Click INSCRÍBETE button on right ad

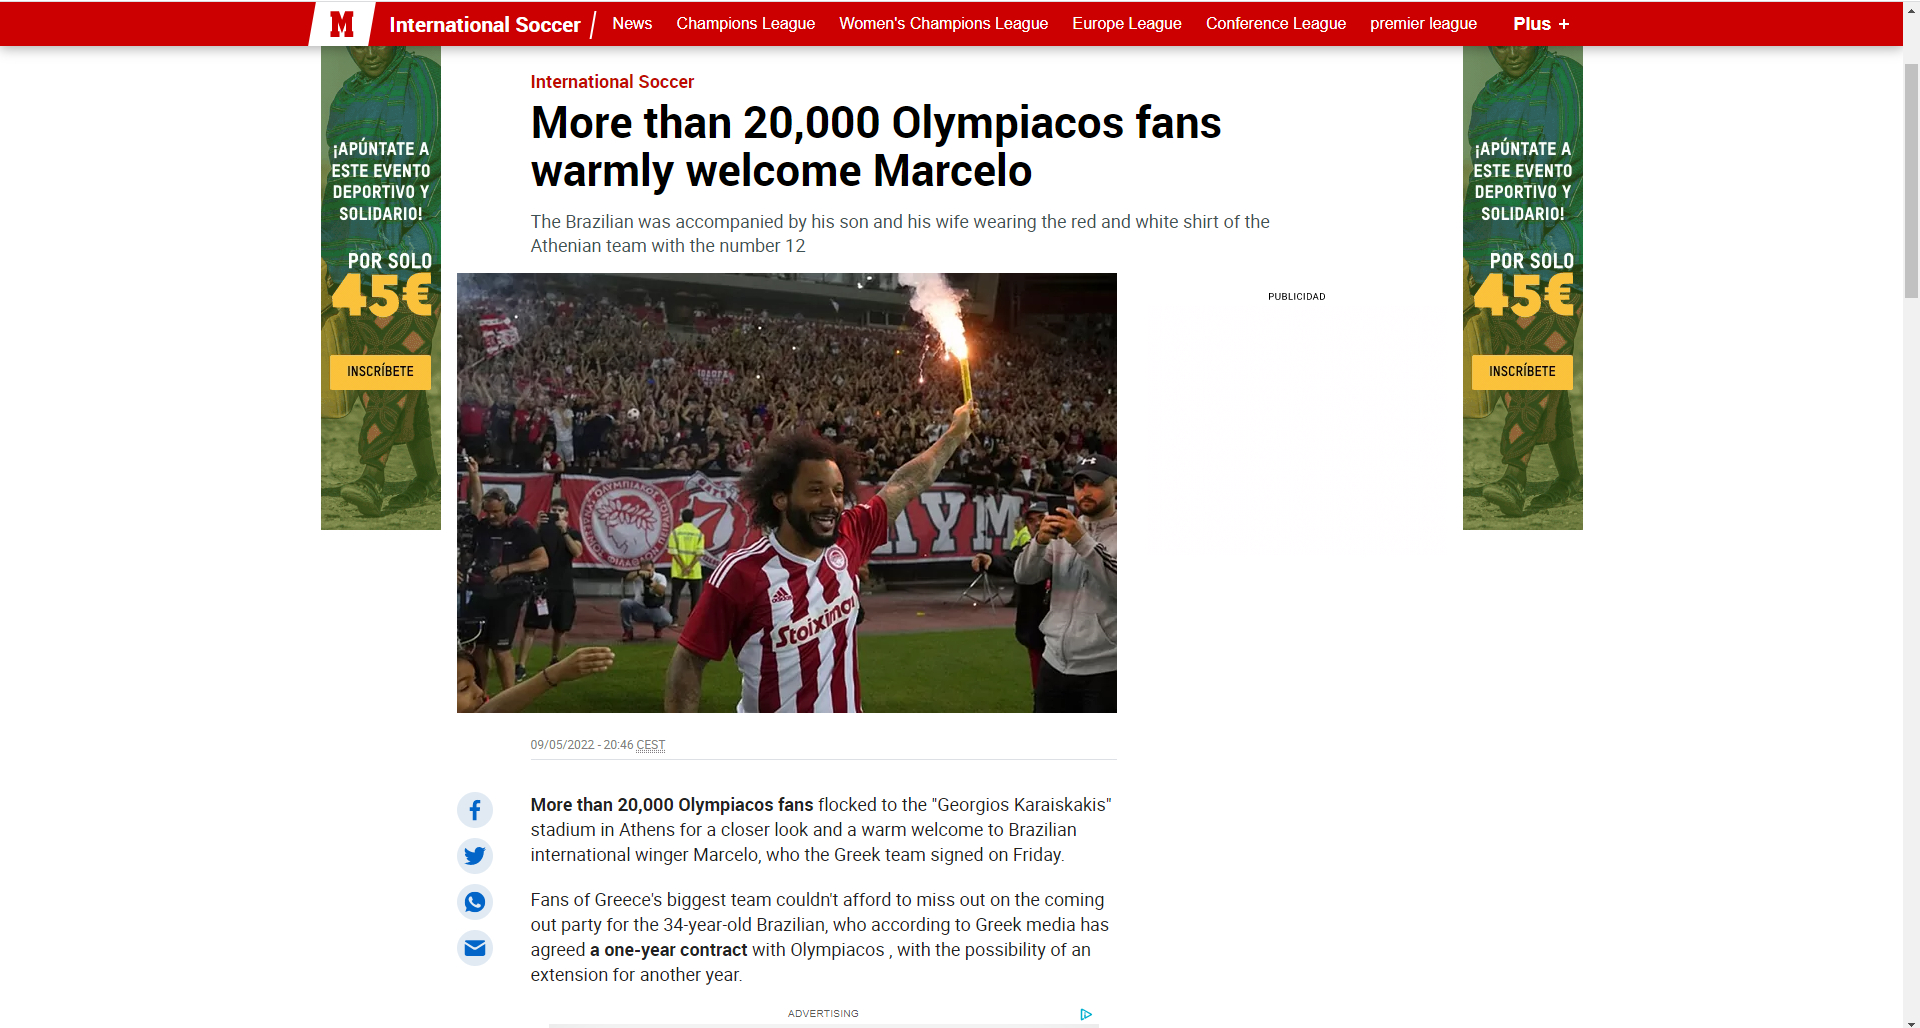pyautogui.click(x=1522, y=372)
